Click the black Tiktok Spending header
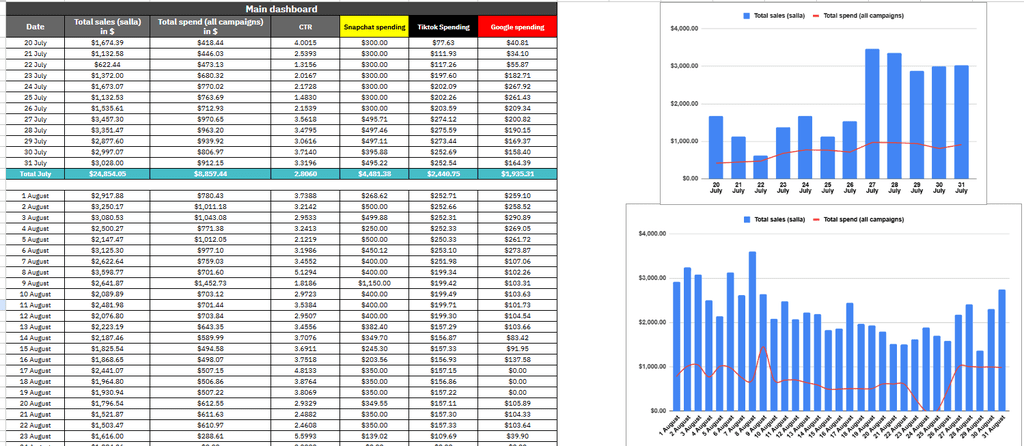Viewport: 1024px width, 446px height. 443,27
